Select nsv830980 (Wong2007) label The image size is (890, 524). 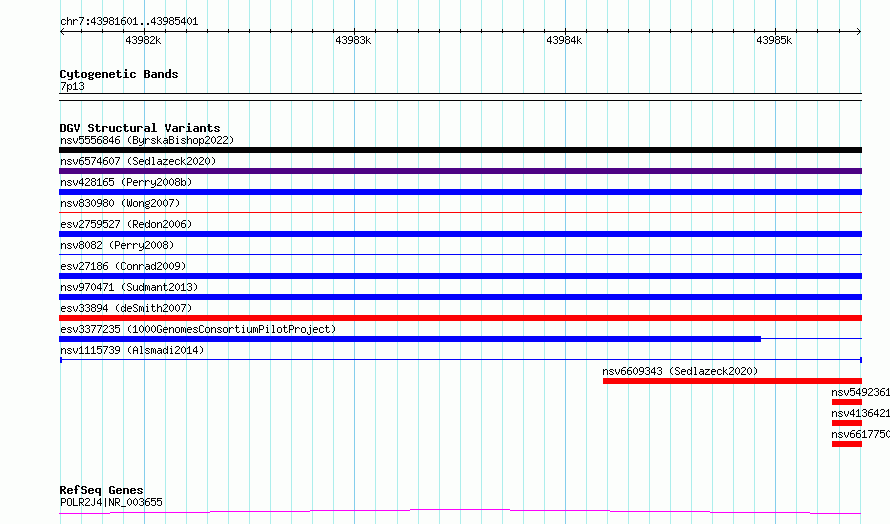[x=120, y=203]
